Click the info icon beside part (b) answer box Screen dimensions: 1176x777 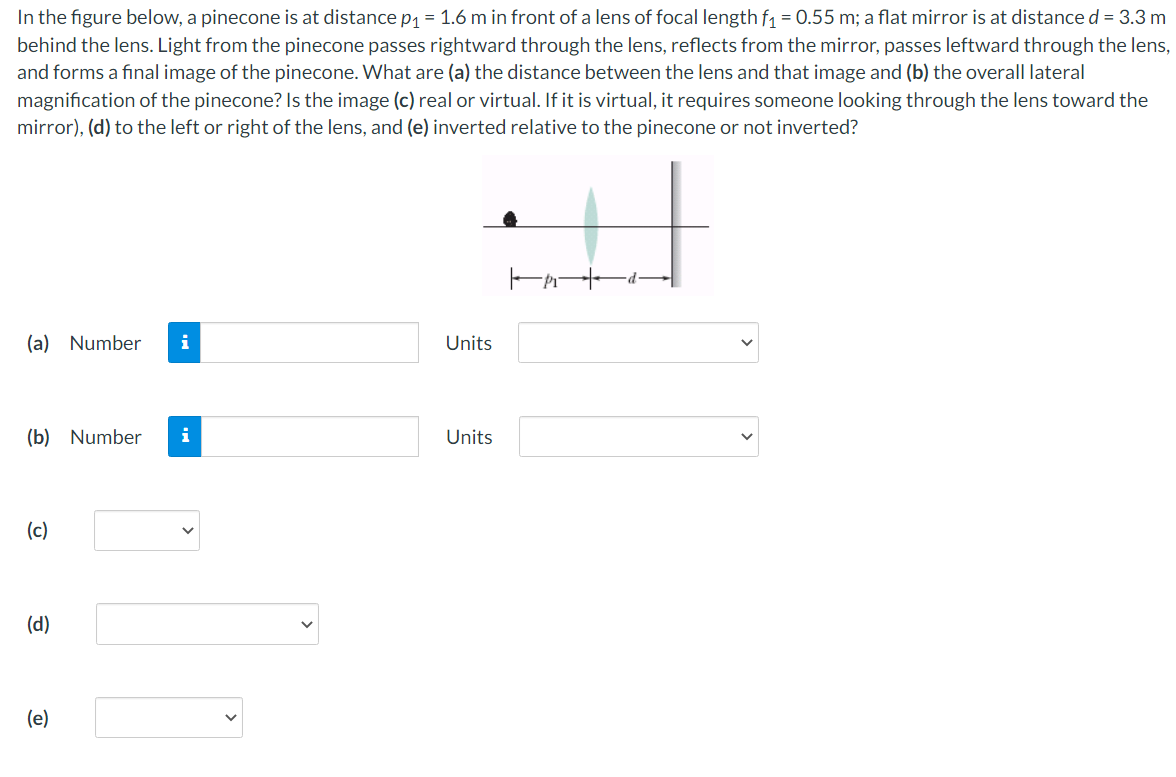point(183,436)
